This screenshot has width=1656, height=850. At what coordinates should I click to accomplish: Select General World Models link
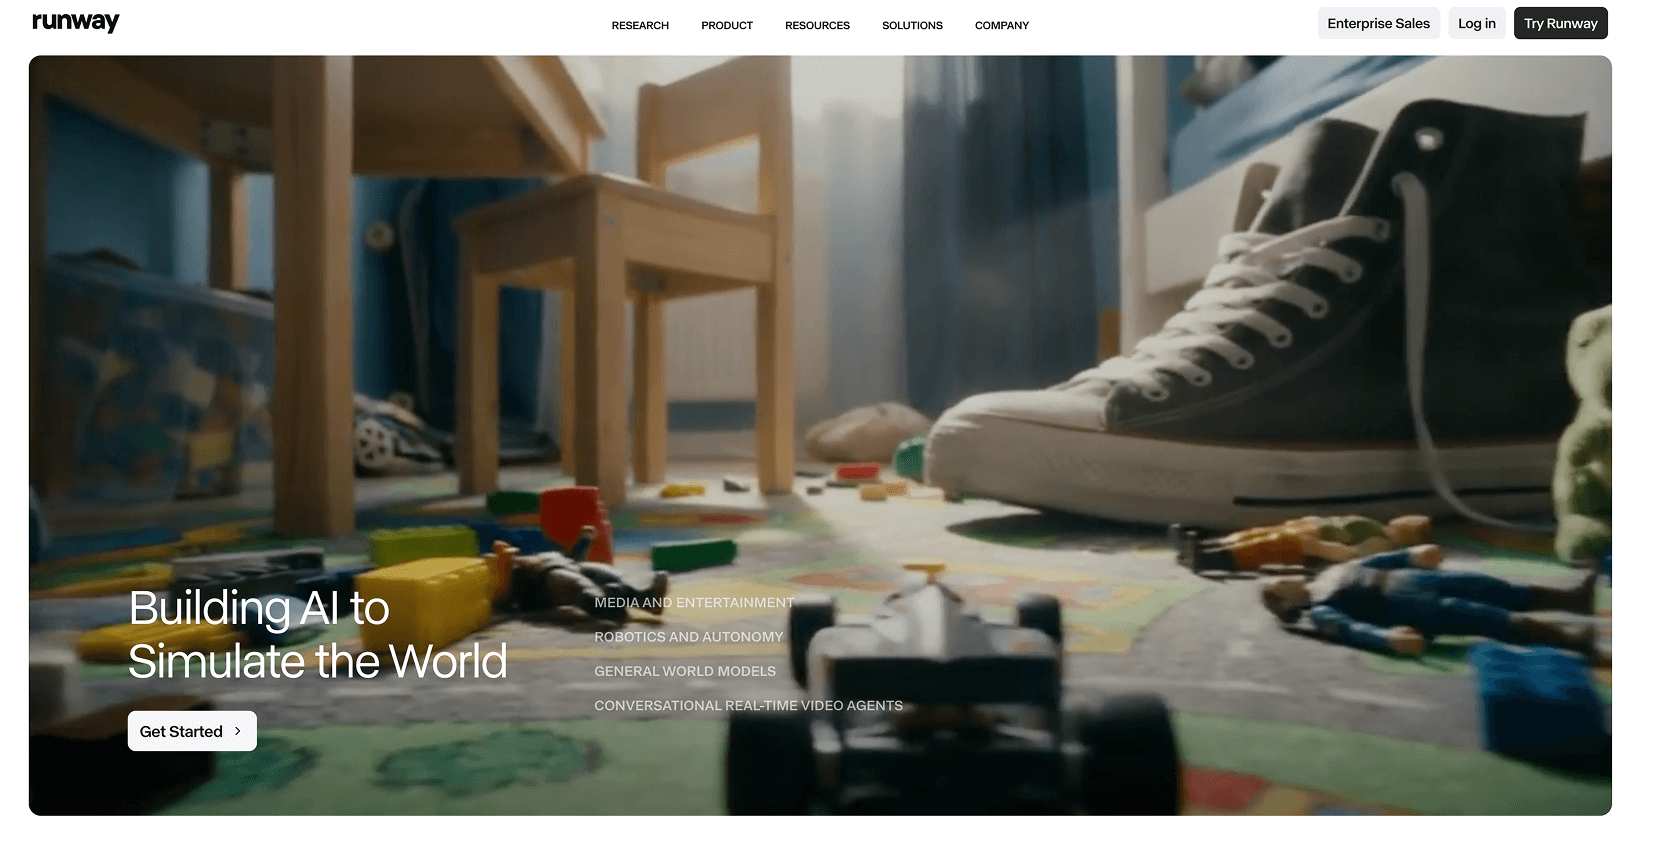pos(685,671)
